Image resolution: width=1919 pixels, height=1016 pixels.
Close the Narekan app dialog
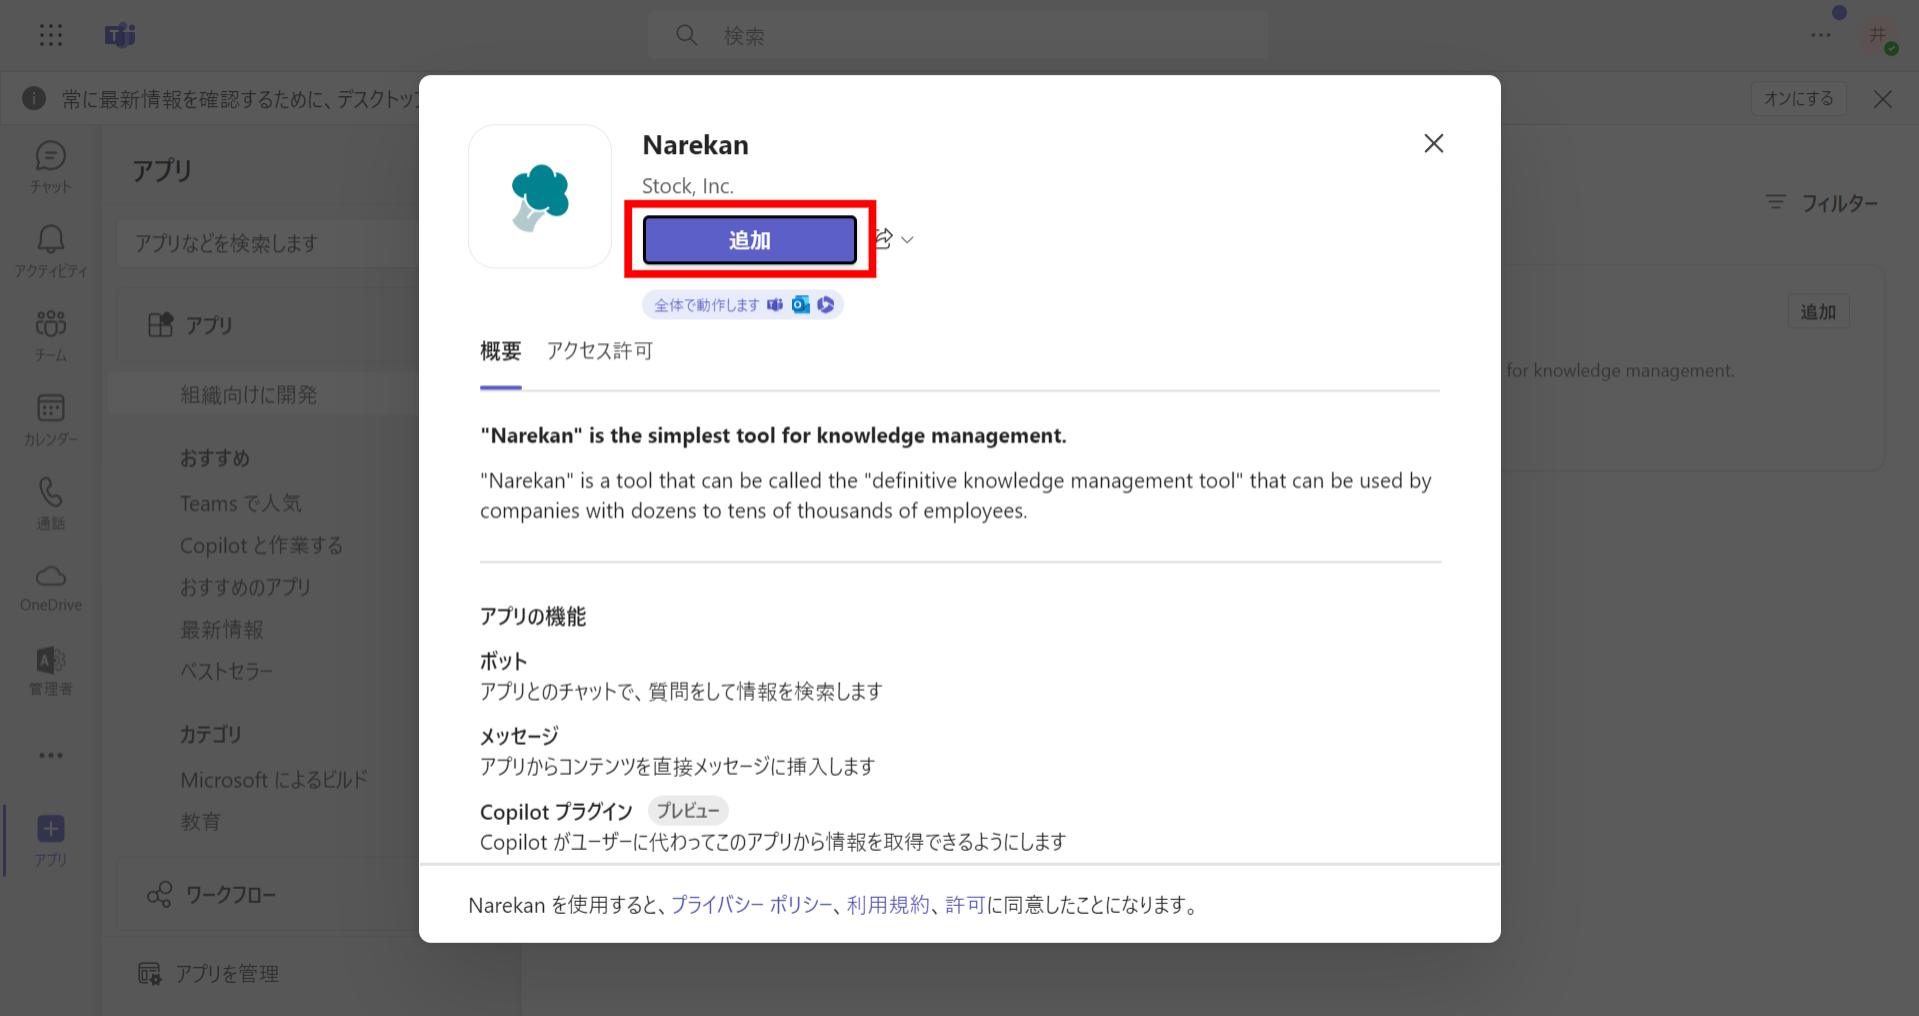coord(1434,143)
